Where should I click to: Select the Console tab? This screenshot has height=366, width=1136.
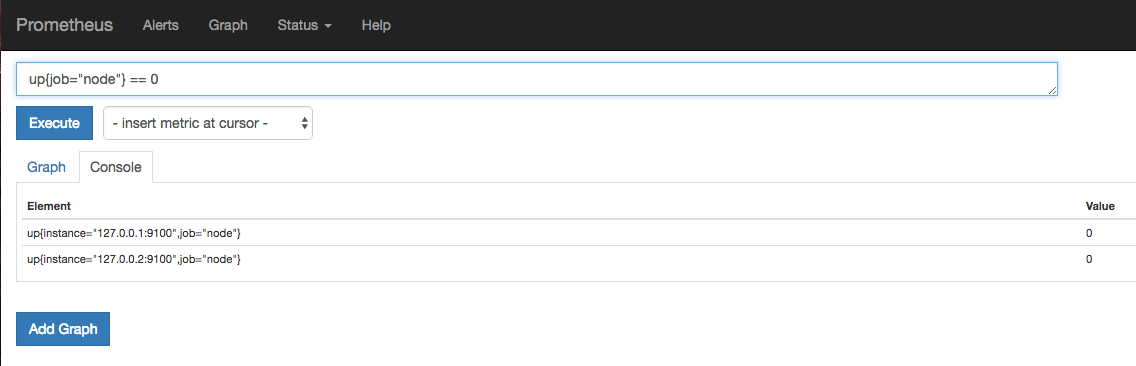[116, 167]
